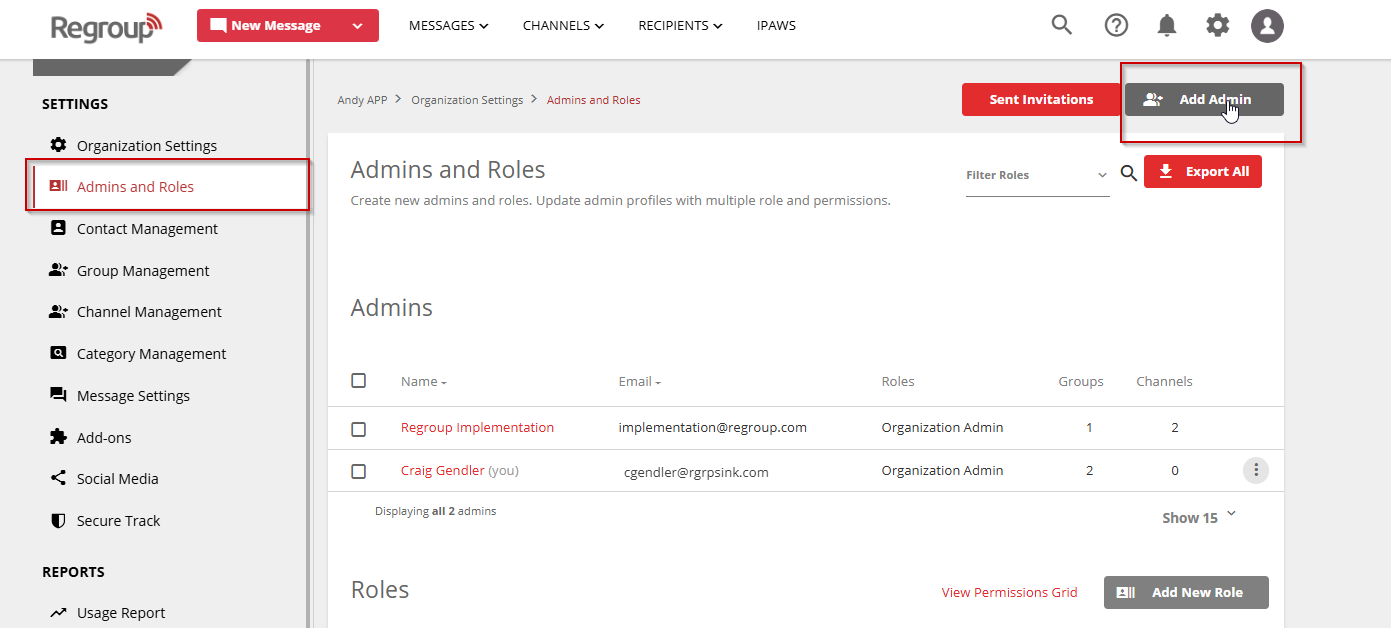Click the Secure Track shield icon
1391x628 pixels.
(x=58, y=520)
